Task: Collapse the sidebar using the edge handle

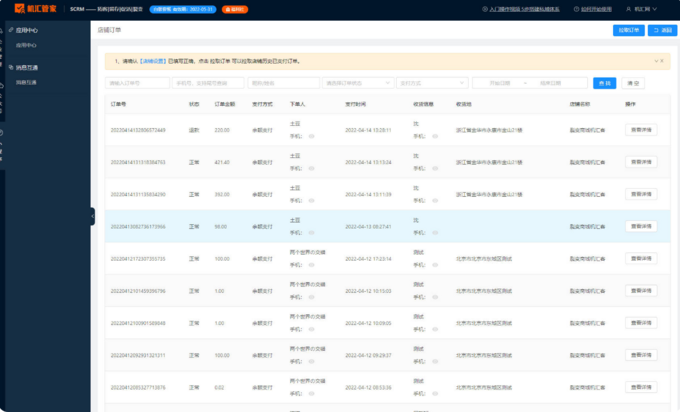Action: point(92,215)
